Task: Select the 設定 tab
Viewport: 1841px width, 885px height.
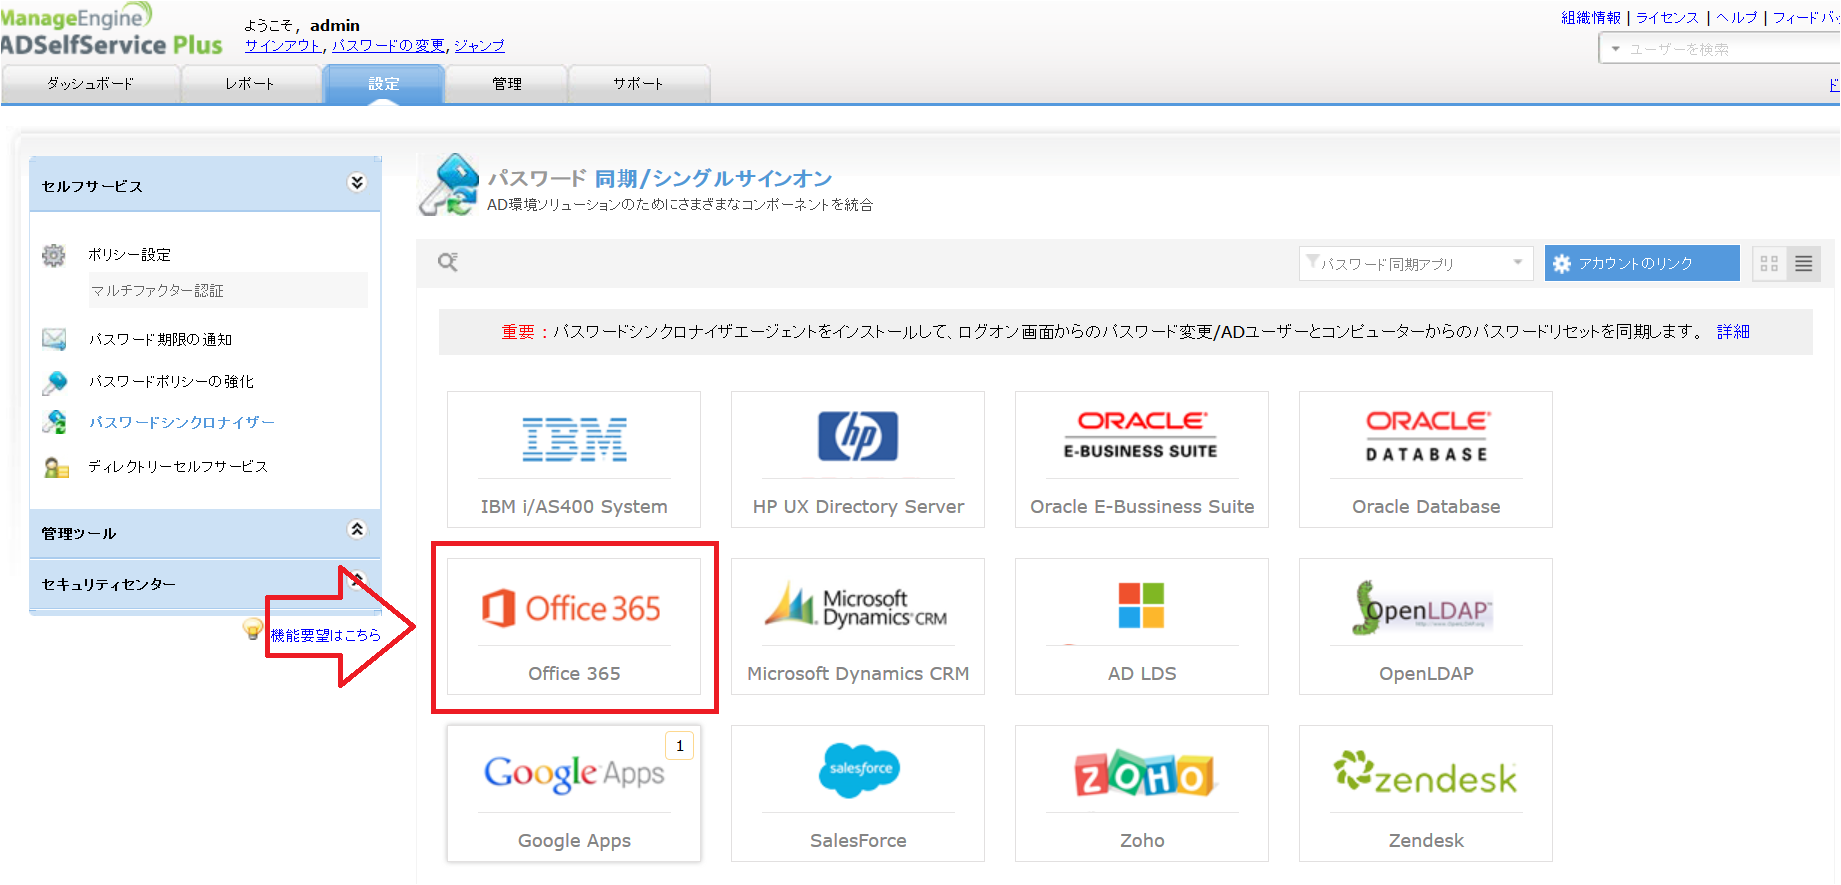Action: (384, 84)
